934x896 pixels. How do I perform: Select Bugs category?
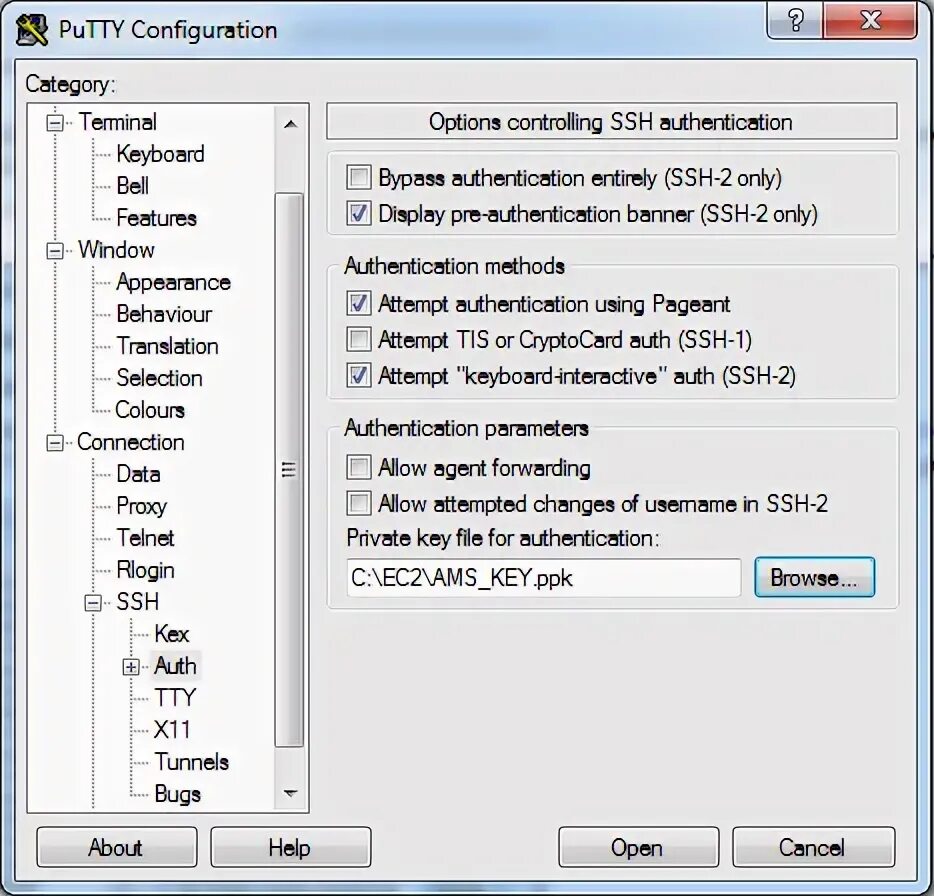178,794
